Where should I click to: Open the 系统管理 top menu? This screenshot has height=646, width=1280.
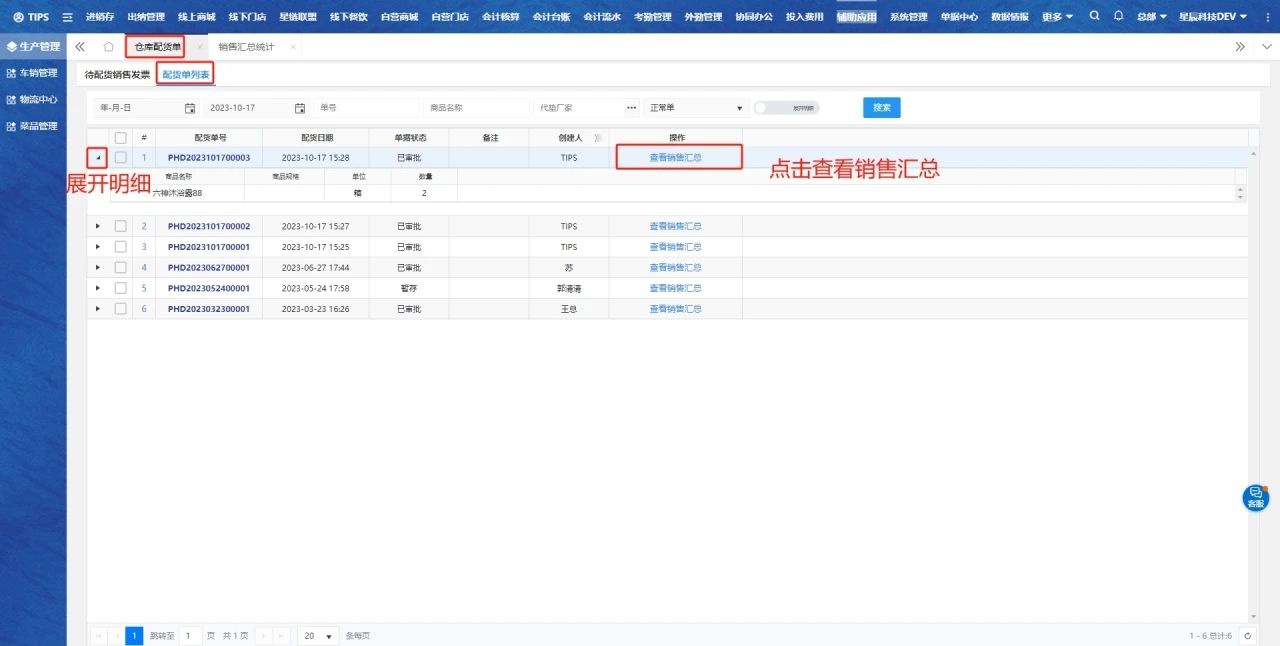(x=908, y=17)
